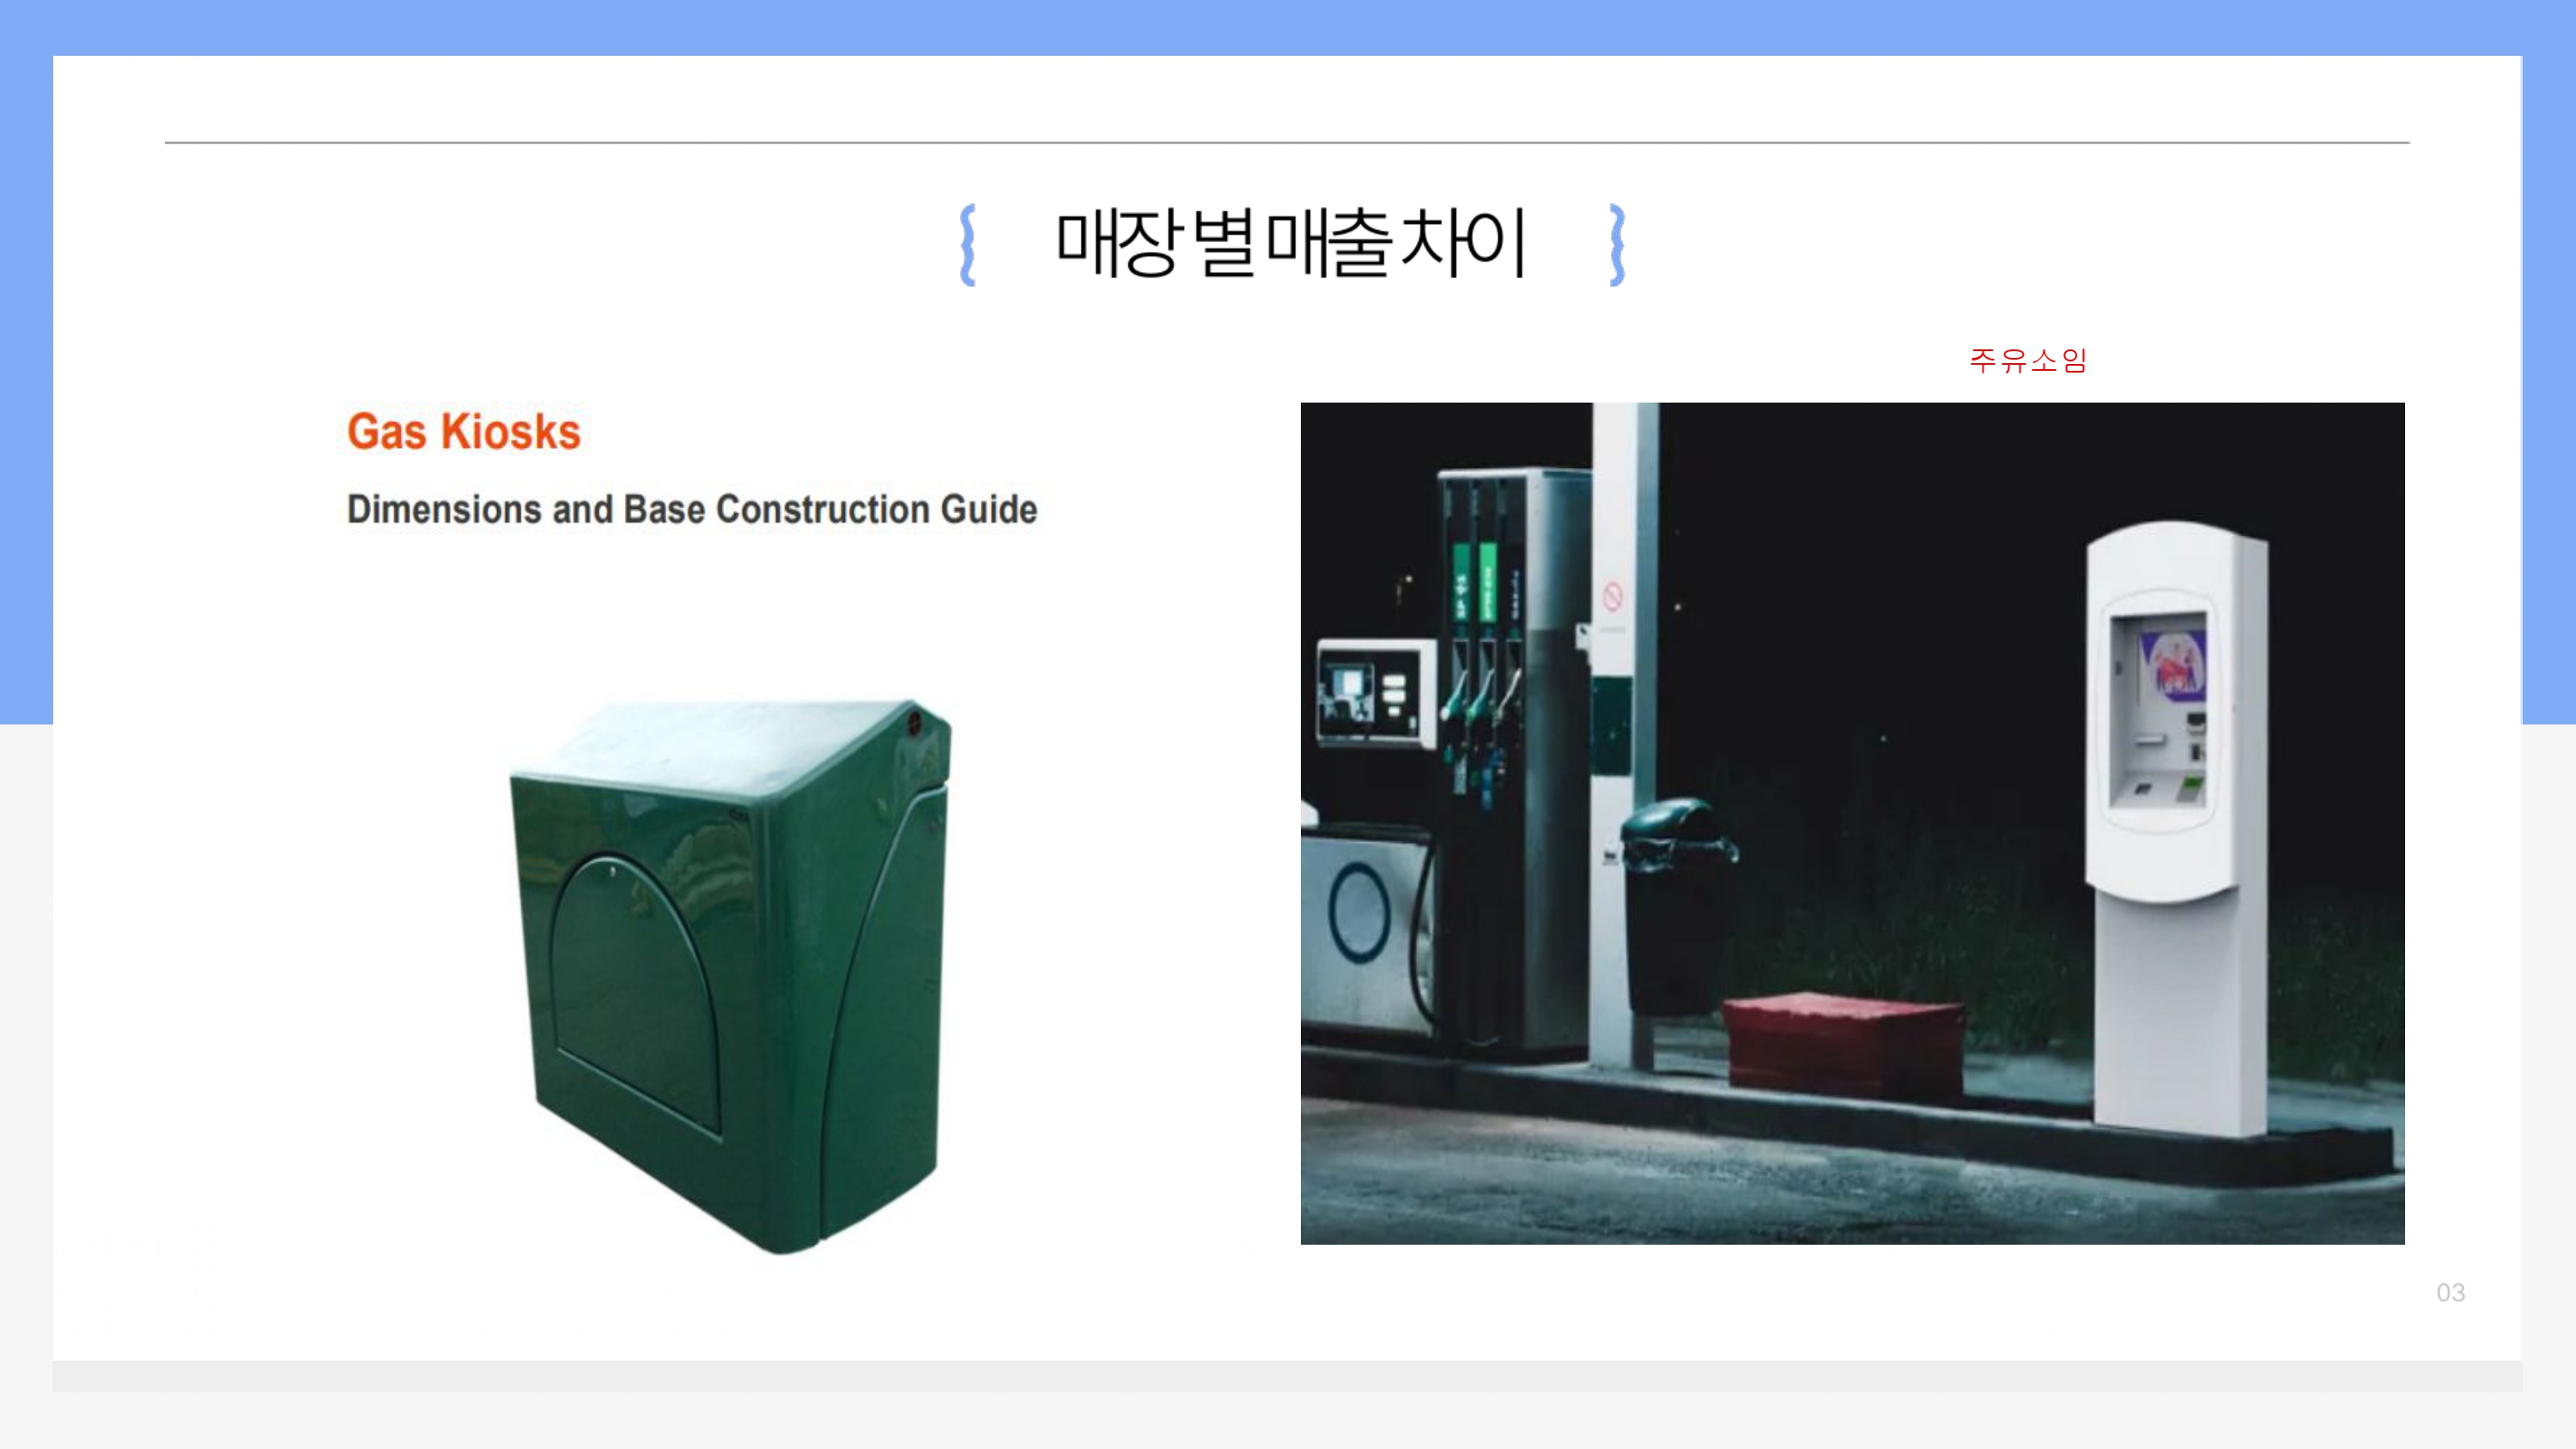Select the slide title 매장별 매출 차이
2576x1449 pixels.
(1291, 243)
